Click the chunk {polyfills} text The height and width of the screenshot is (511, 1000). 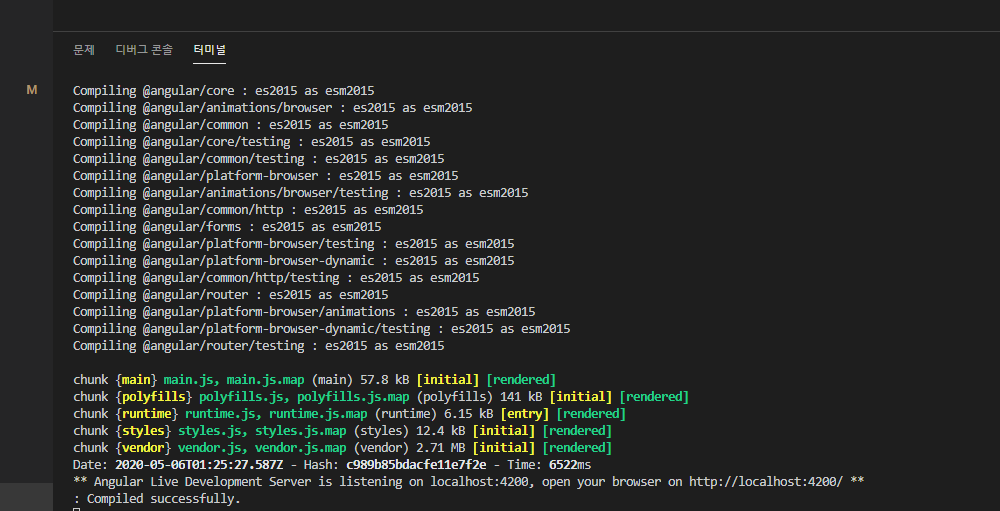[133, 397]
